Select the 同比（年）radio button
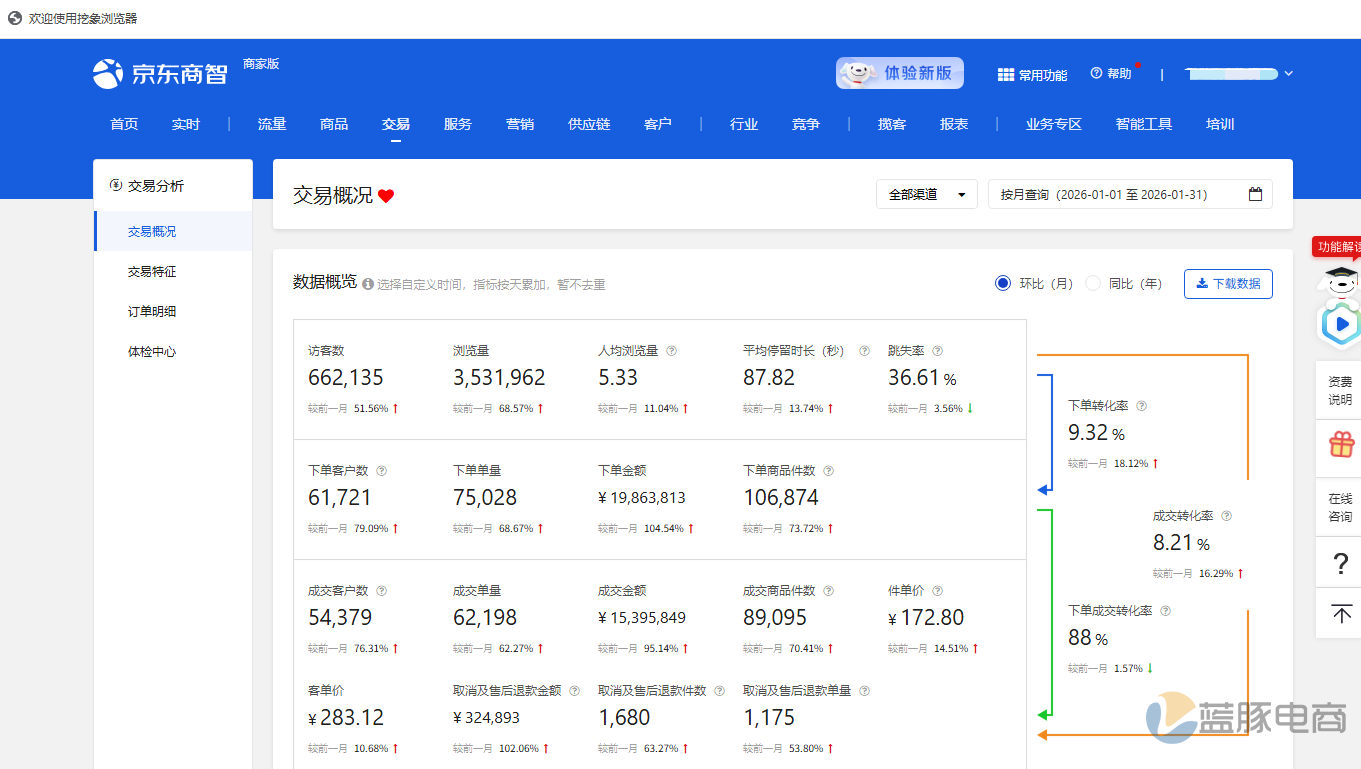 point(1093,283)
